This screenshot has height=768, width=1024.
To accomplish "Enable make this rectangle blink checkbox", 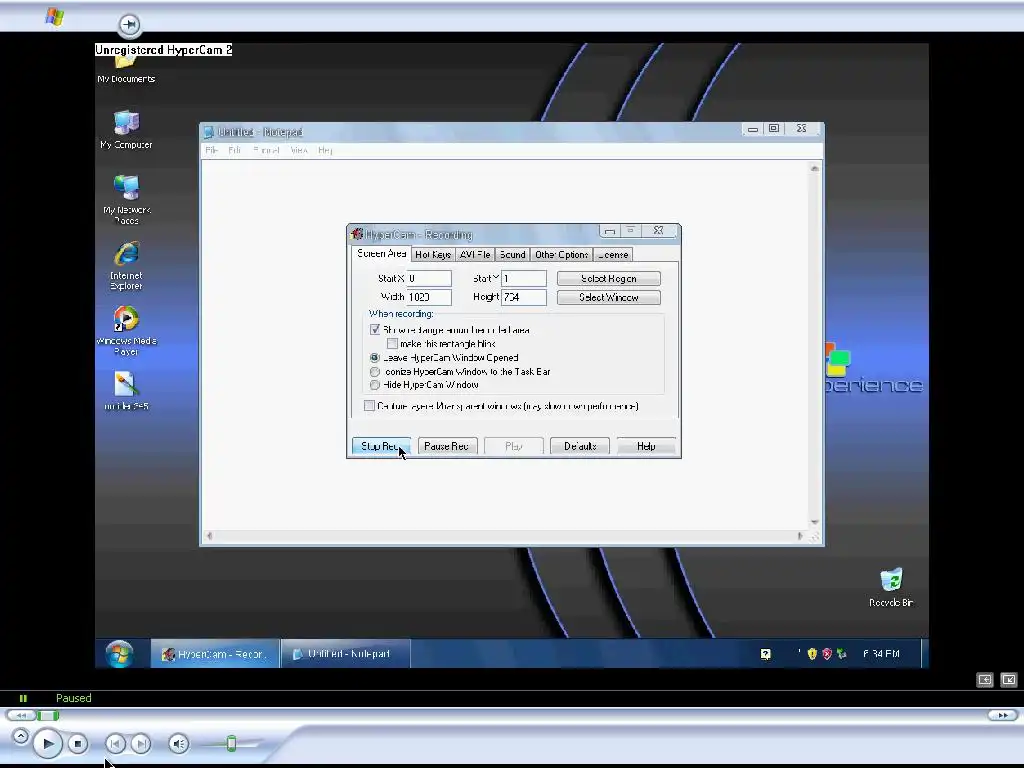I will point(392,344).
